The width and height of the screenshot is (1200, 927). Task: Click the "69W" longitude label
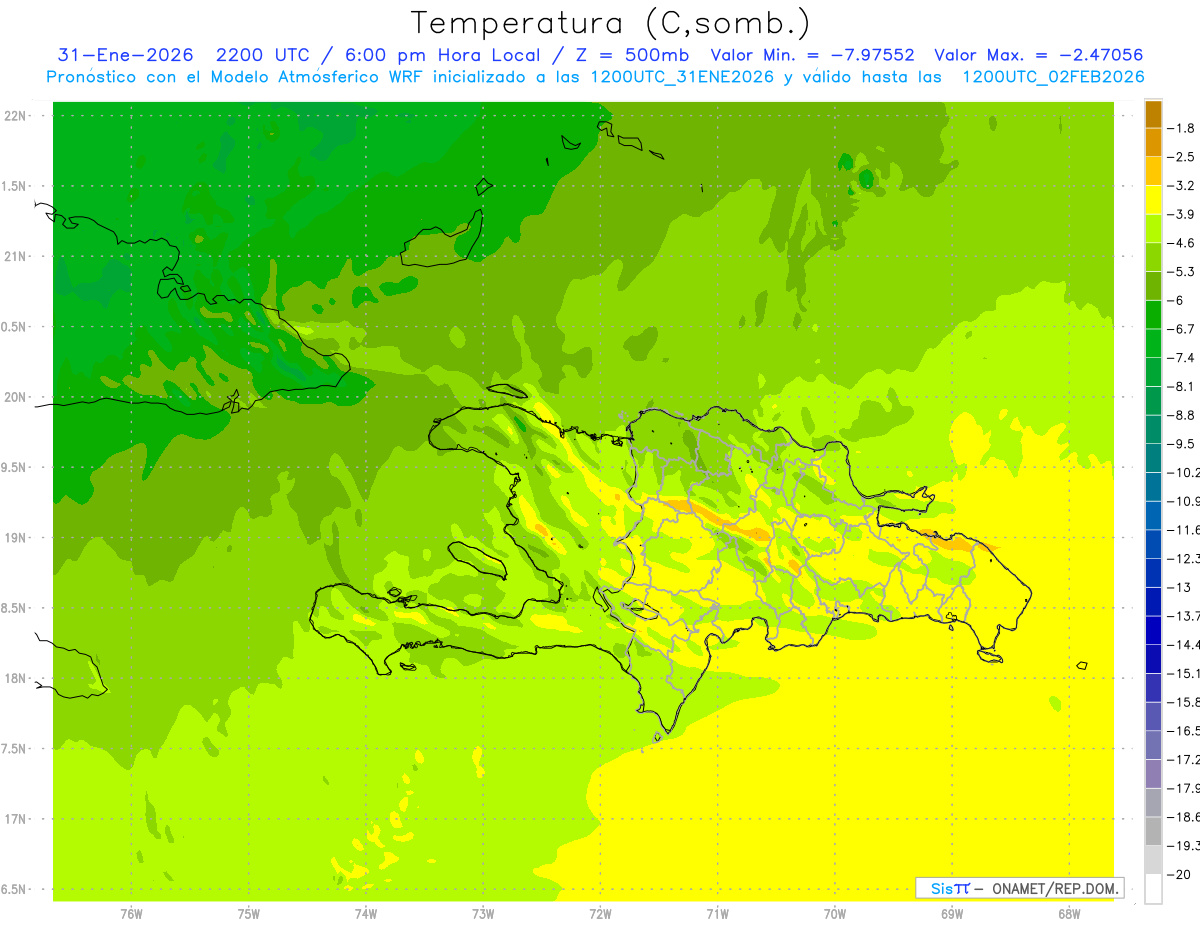coord(951,914)
